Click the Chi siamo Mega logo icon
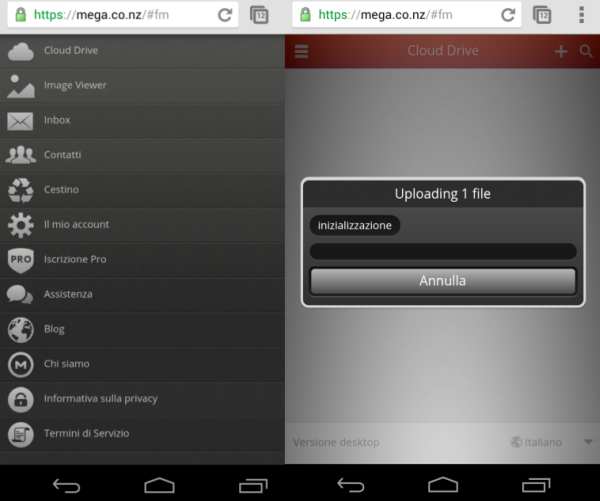600x501 pixels. coord(21,365)
